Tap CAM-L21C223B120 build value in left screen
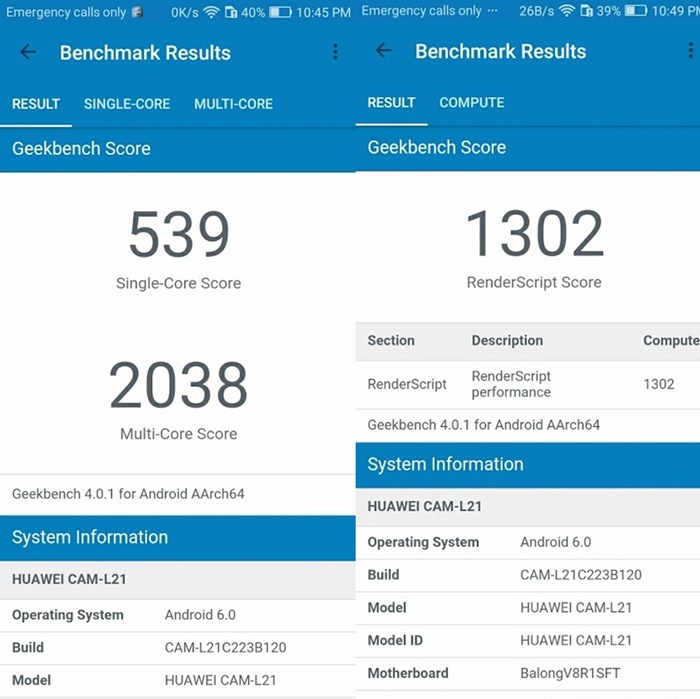 [225, 647]
